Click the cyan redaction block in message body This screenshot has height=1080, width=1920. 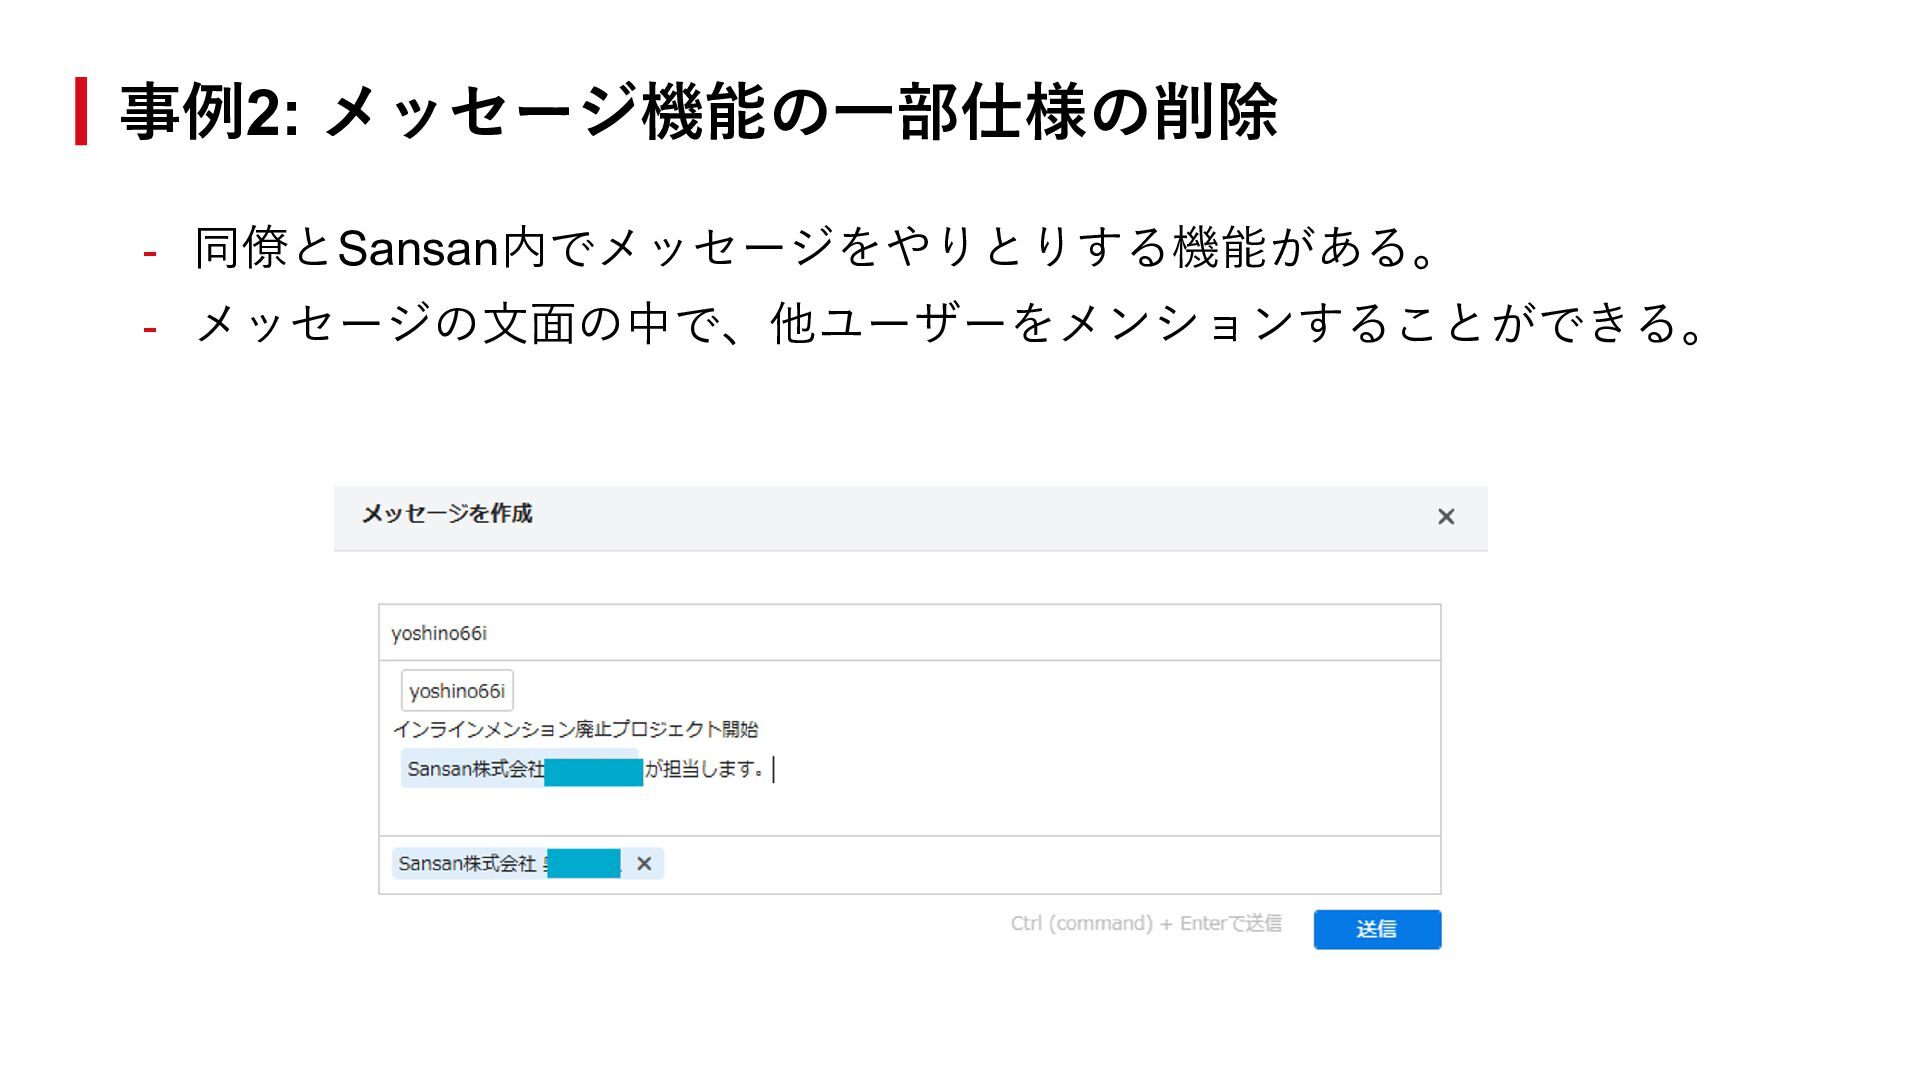pos(593,772)
